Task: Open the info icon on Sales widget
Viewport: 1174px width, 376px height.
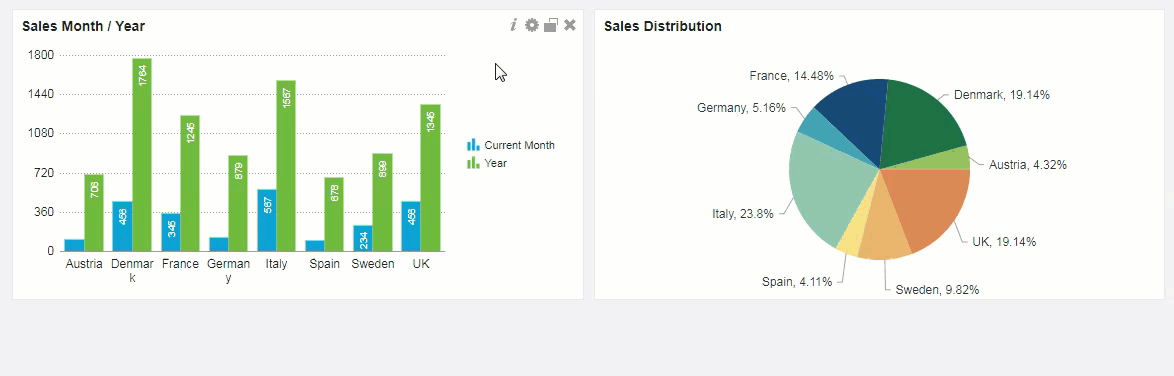Action: (x=514, y=25)
